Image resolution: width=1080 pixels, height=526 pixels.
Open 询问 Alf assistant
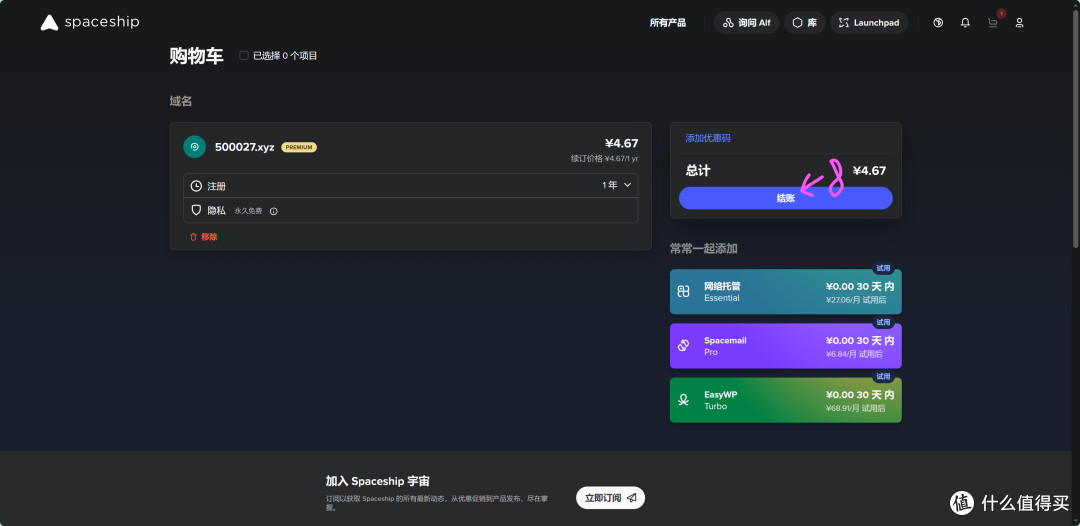tap(746, 23)
